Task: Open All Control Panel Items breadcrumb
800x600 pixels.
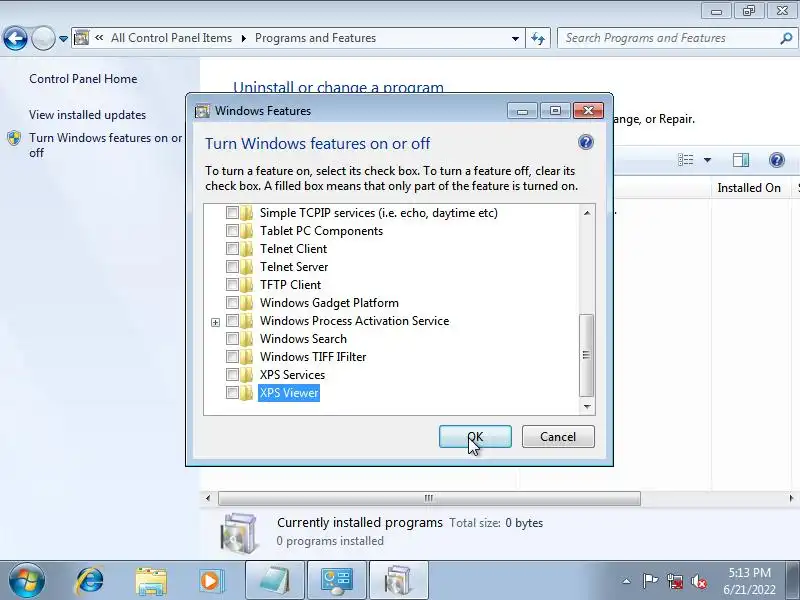Action: tap(171, 38)
